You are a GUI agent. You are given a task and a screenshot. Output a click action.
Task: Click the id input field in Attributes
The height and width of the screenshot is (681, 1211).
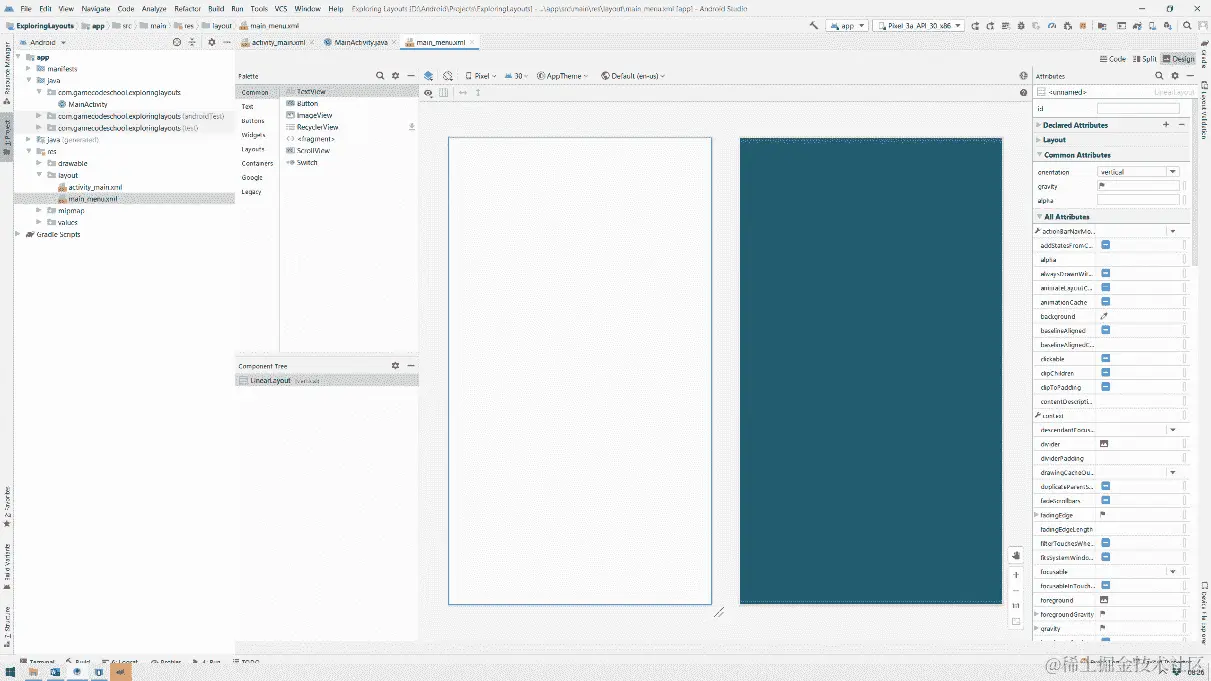(x=1138, y=108)
